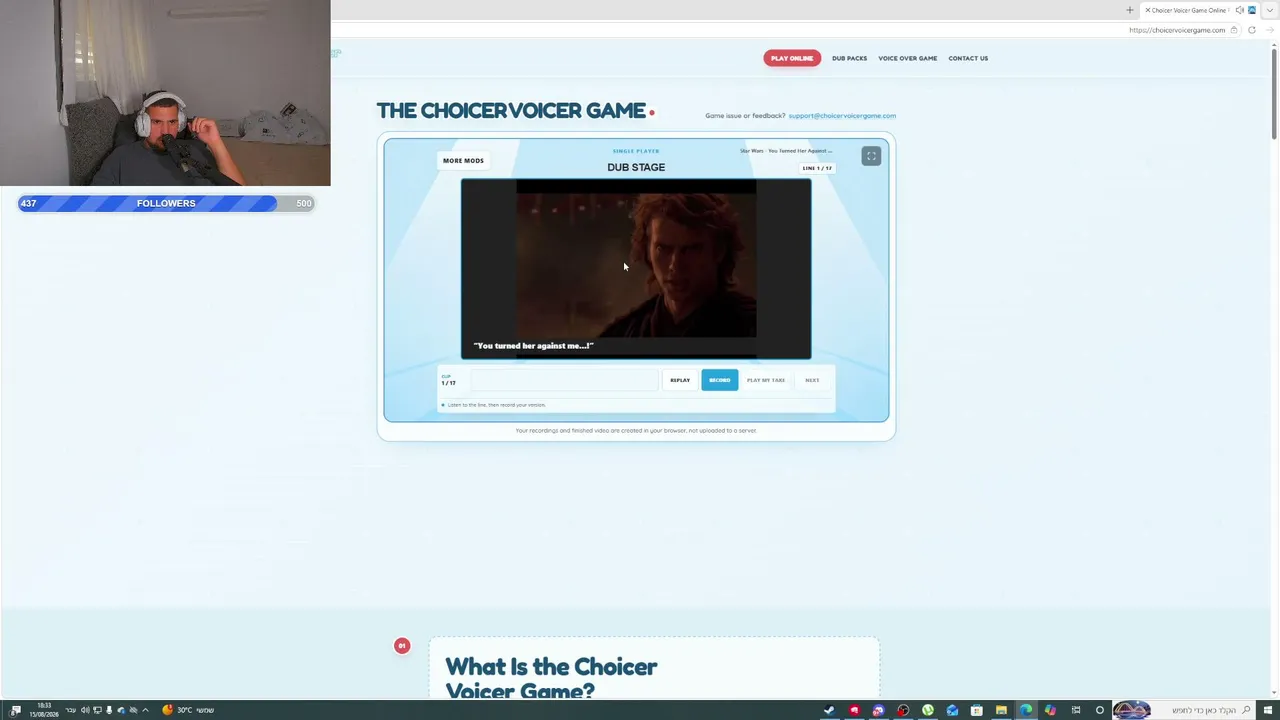Image resolution: width=1280 pixels, height=720 pixels.
Task: Click the recording waveform bar beside REPLAY
Action: point(564,380)
